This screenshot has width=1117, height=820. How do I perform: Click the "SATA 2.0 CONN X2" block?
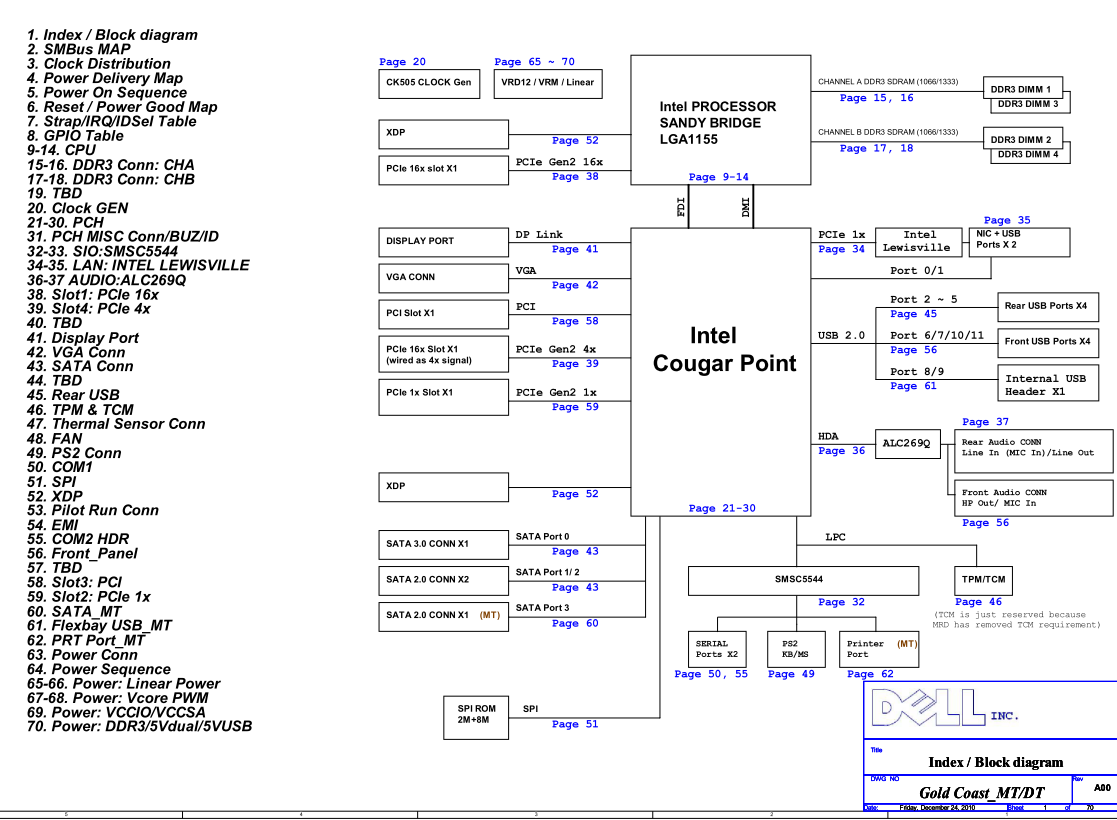443,581
